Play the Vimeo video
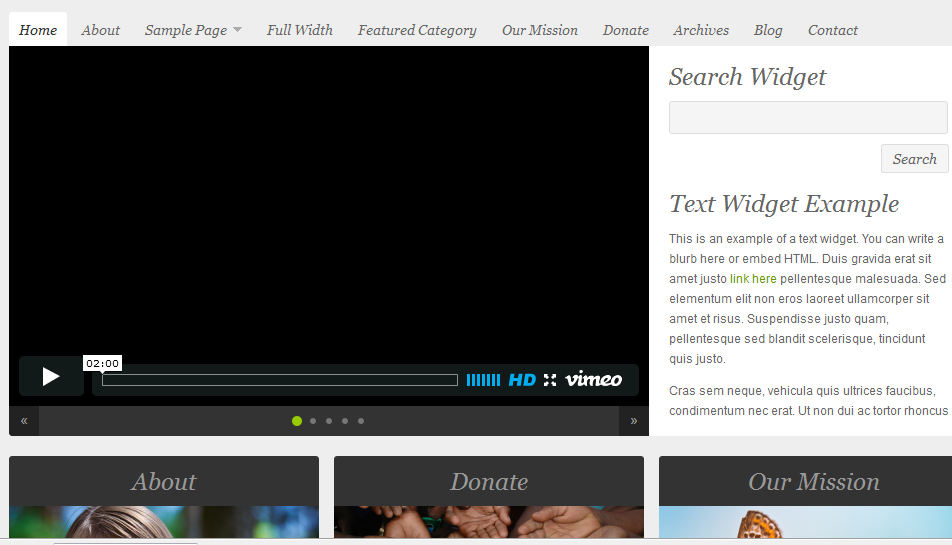The width and height of the screenshot is (952, 545). 51,377
